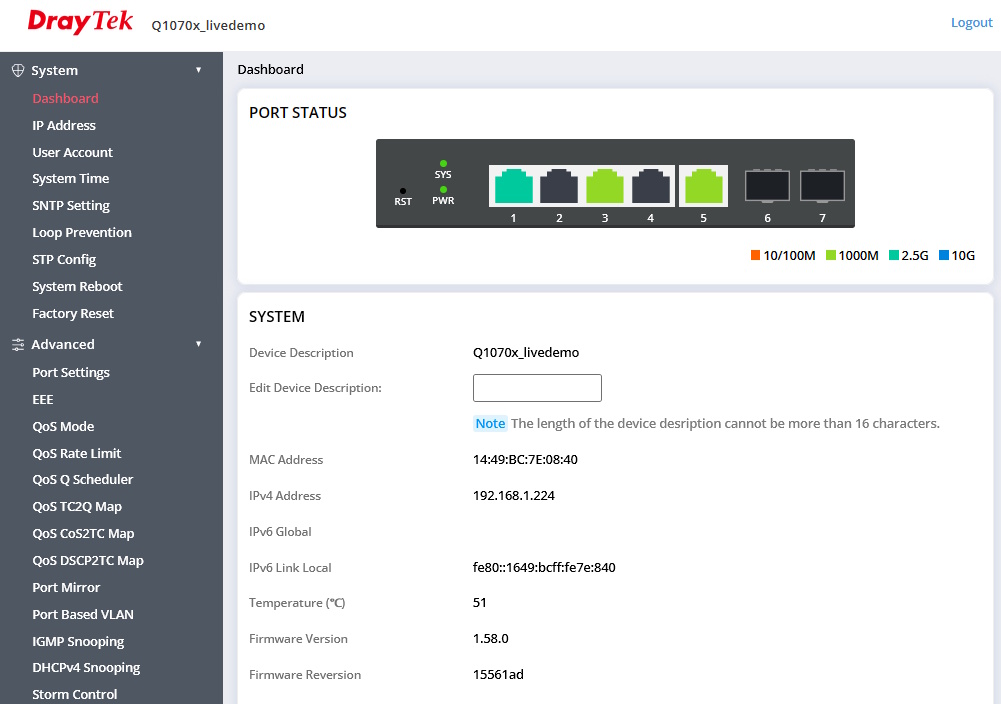
Task: Go to System Reboot
Action: click(x=77, y=287)
